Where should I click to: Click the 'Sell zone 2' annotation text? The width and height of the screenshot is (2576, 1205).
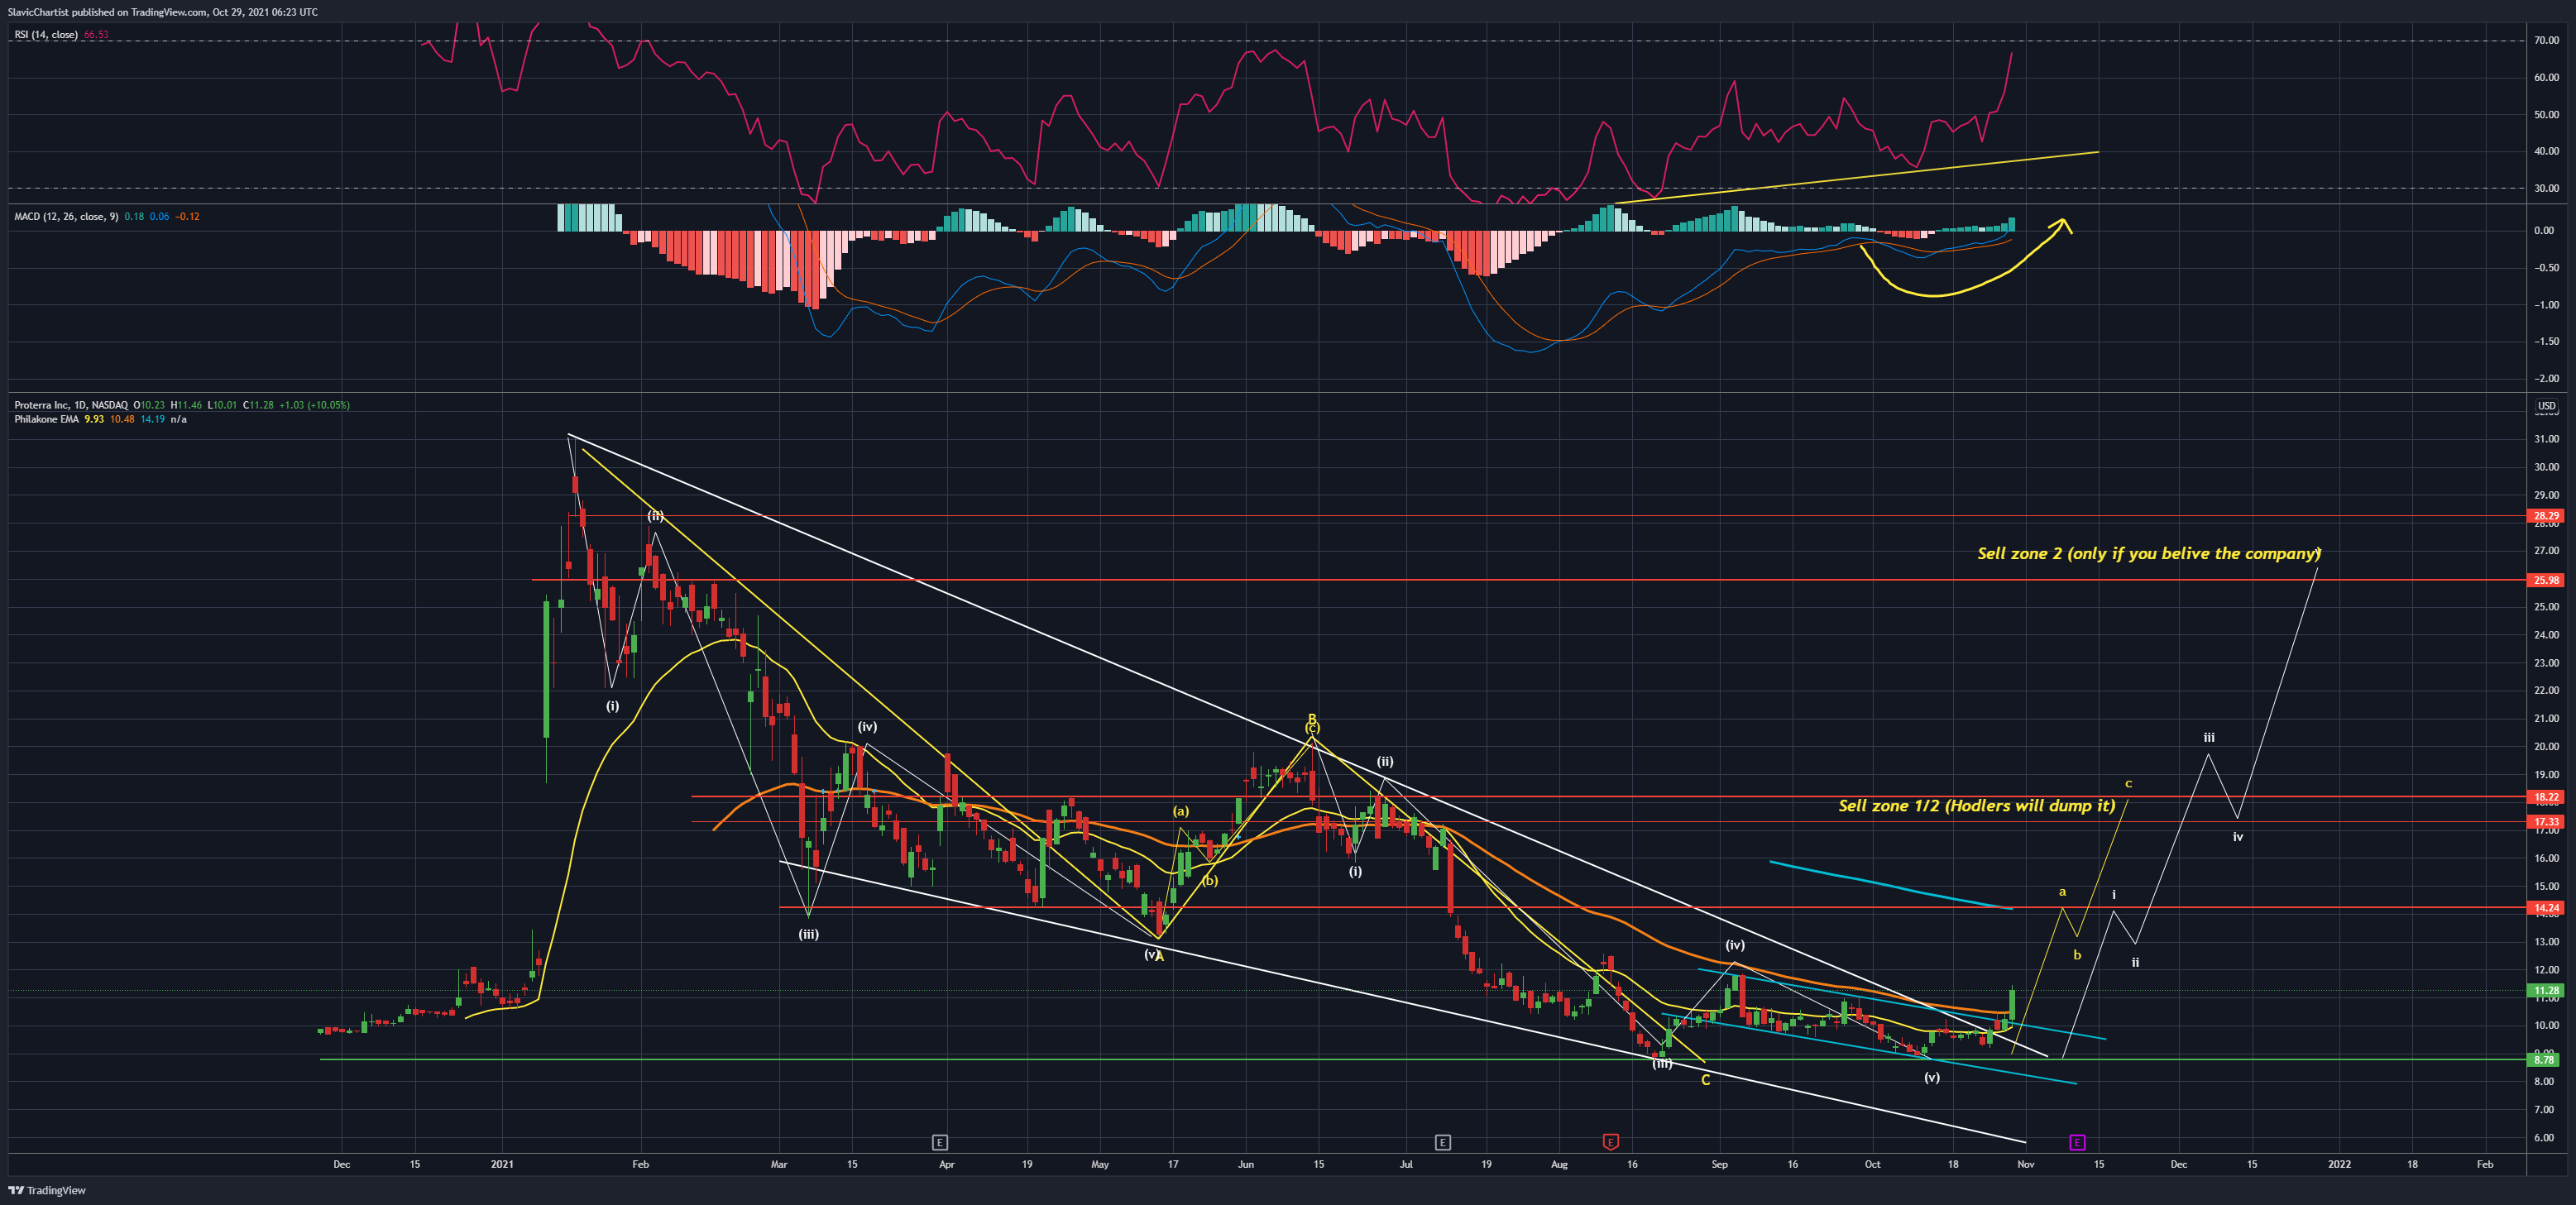coord(2149,553)
